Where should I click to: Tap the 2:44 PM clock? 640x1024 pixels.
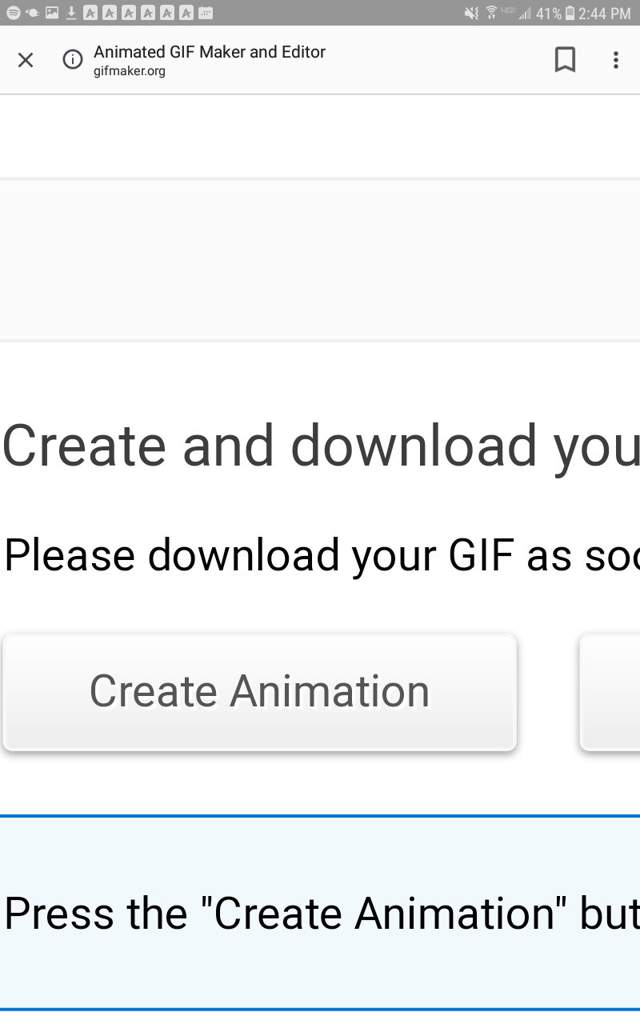click(605, 13)
